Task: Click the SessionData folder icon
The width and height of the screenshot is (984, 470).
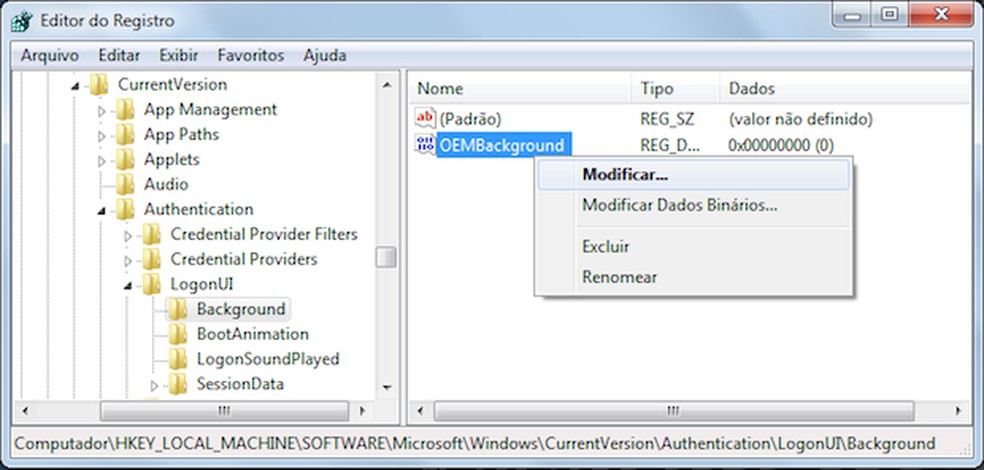Action: pos(178,383)
